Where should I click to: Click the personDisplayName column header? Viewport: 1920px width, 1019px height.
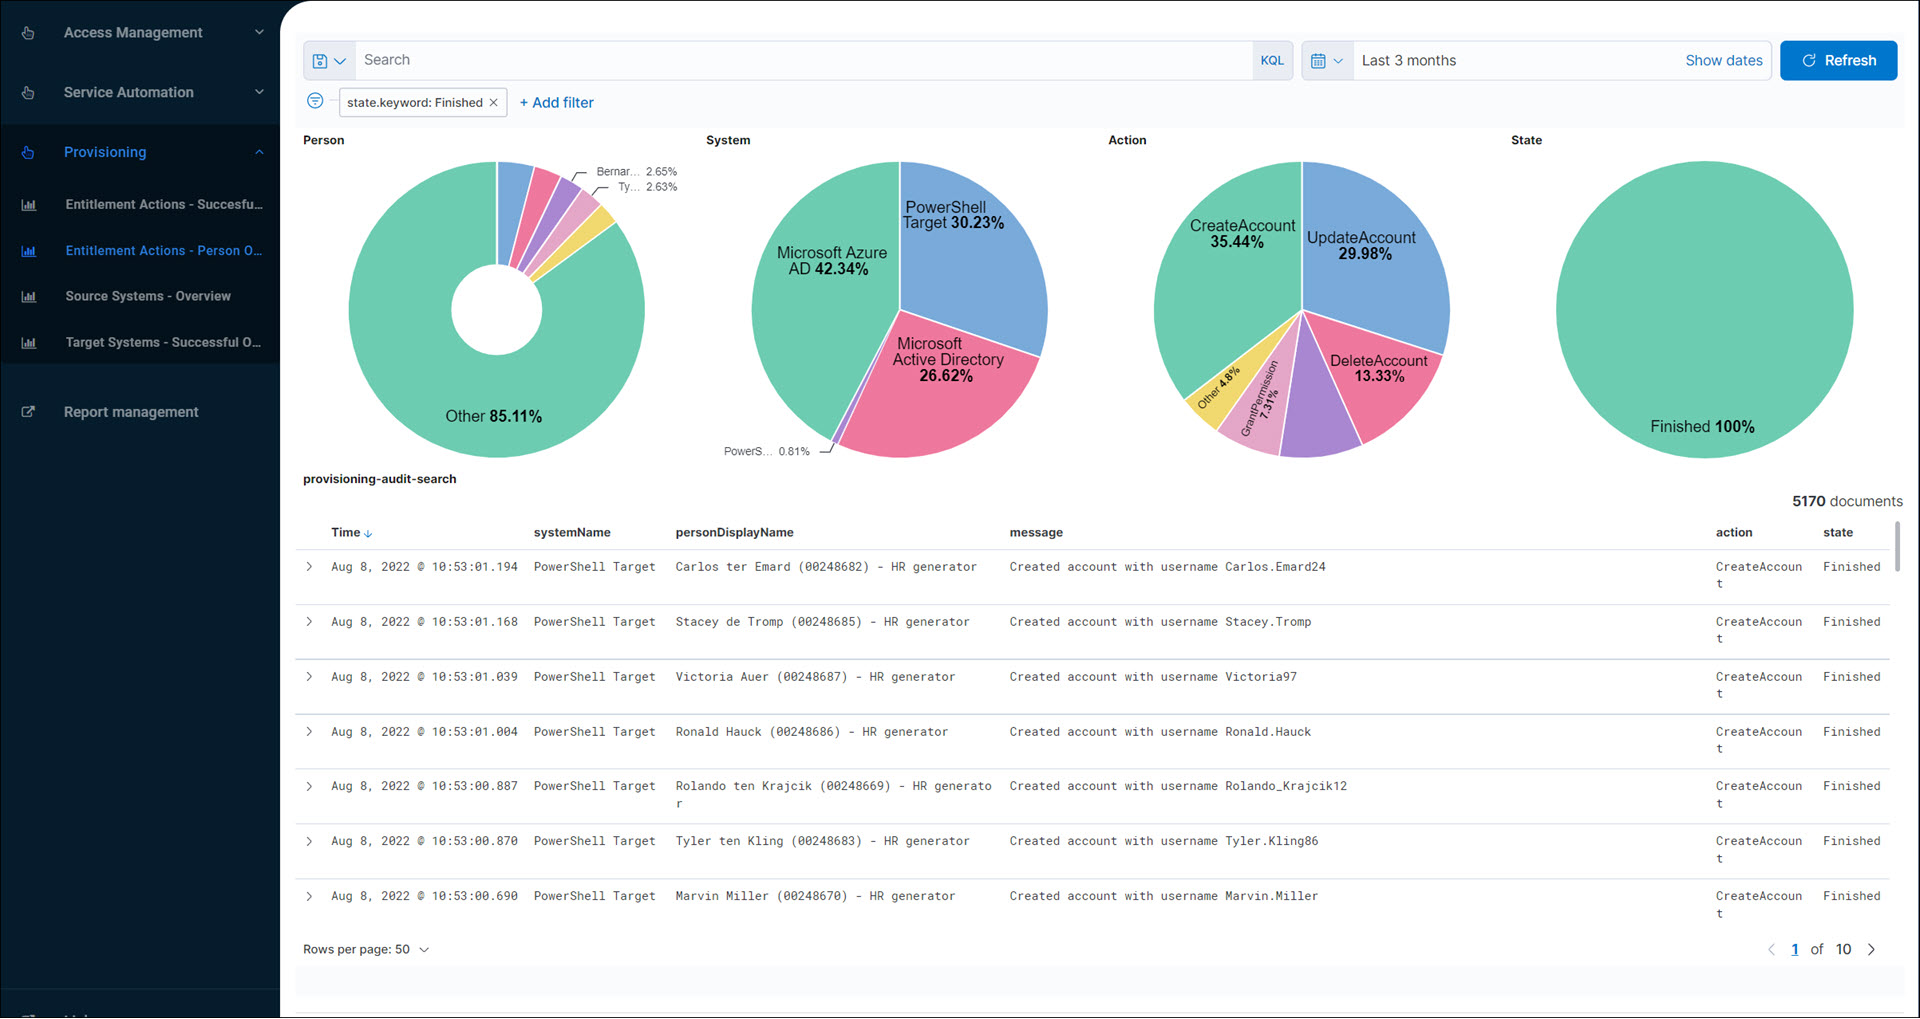[734, 533]
